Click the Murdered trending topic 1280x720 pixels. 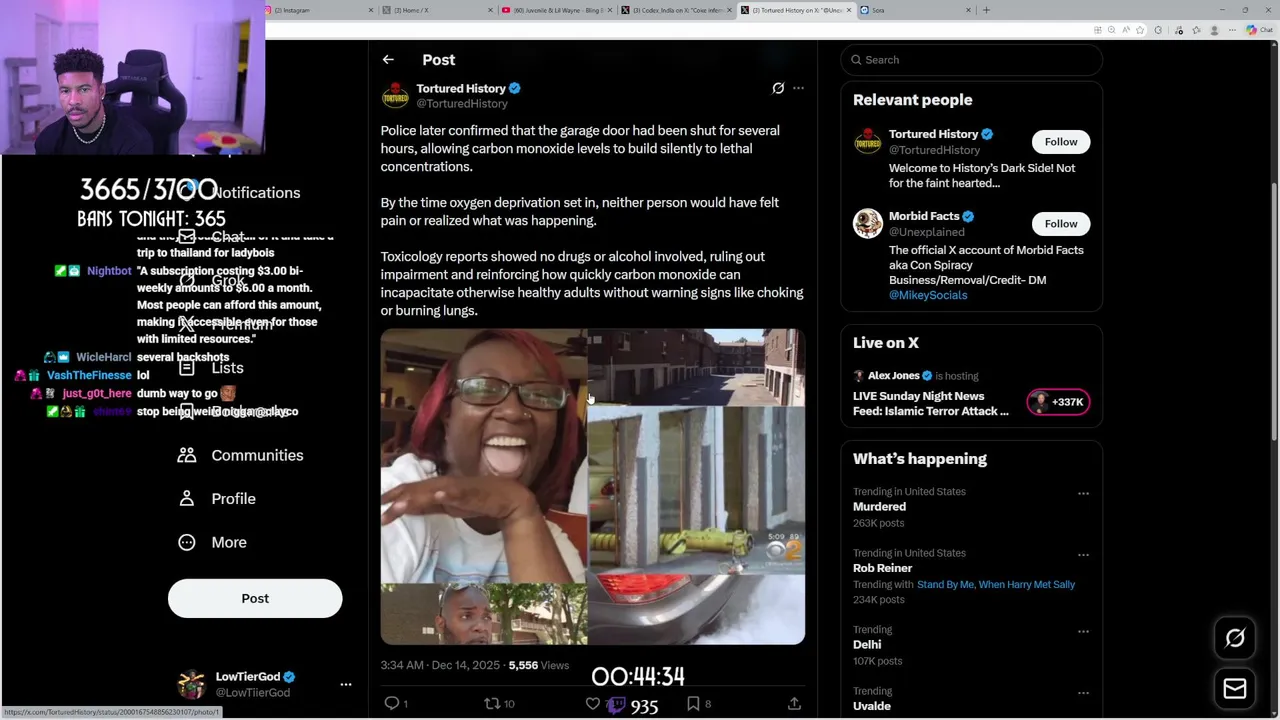click(879, 507)
